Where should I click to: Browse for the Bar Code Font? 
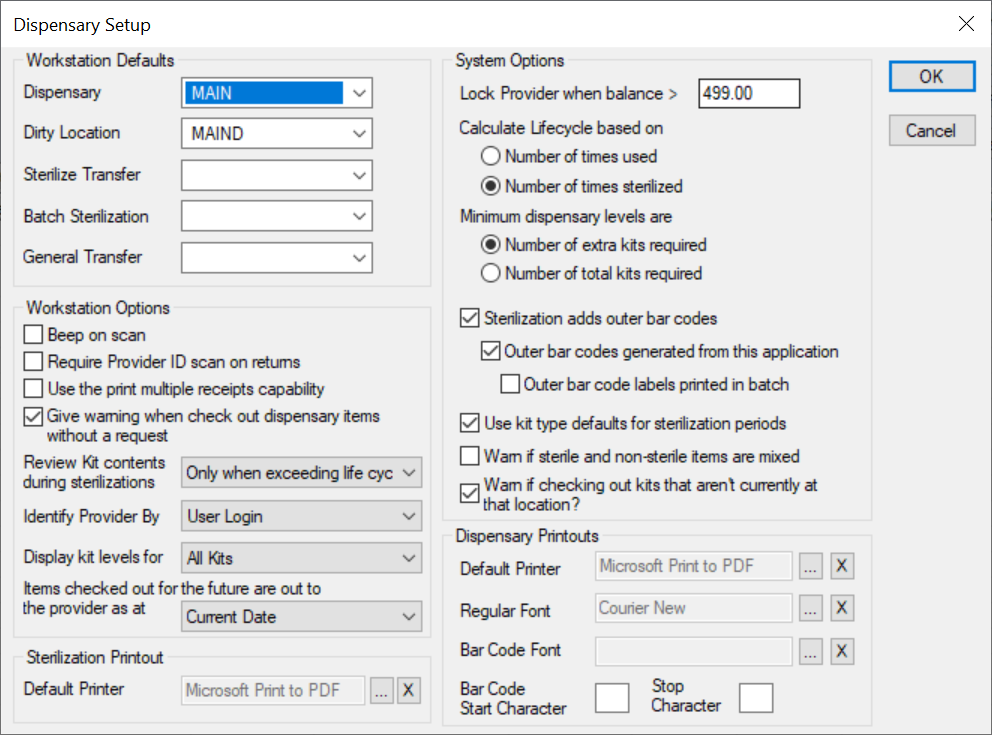coord(811,651)
